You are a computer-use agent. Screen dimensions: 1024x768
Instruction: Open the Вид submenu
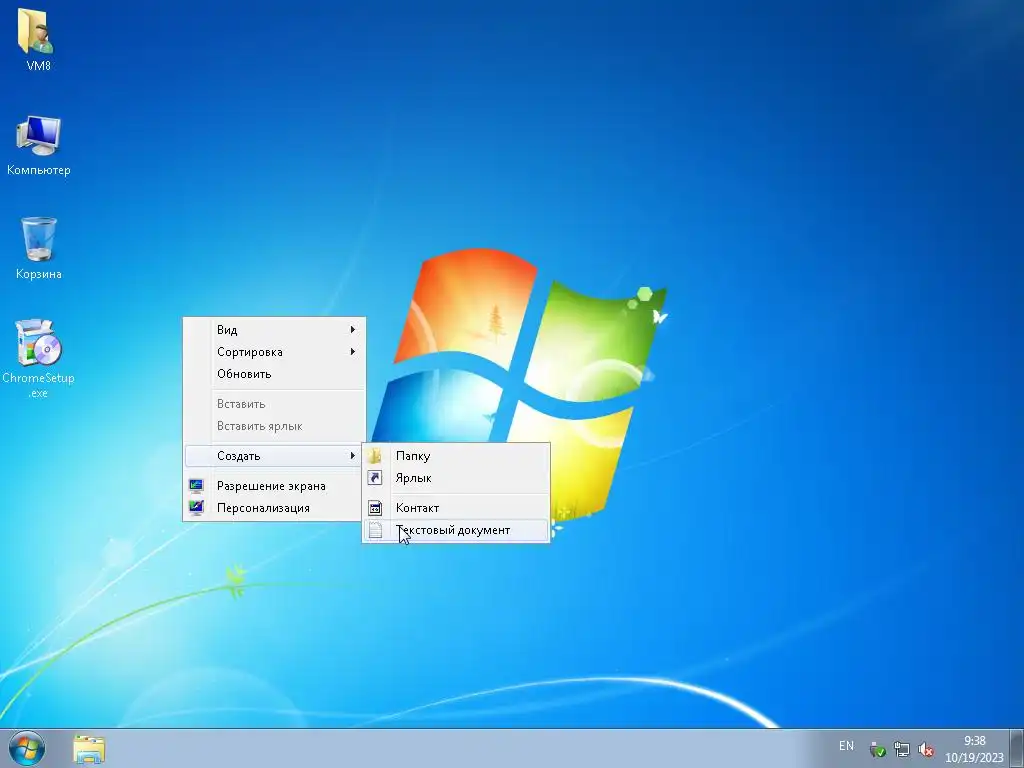coord(275,330)
